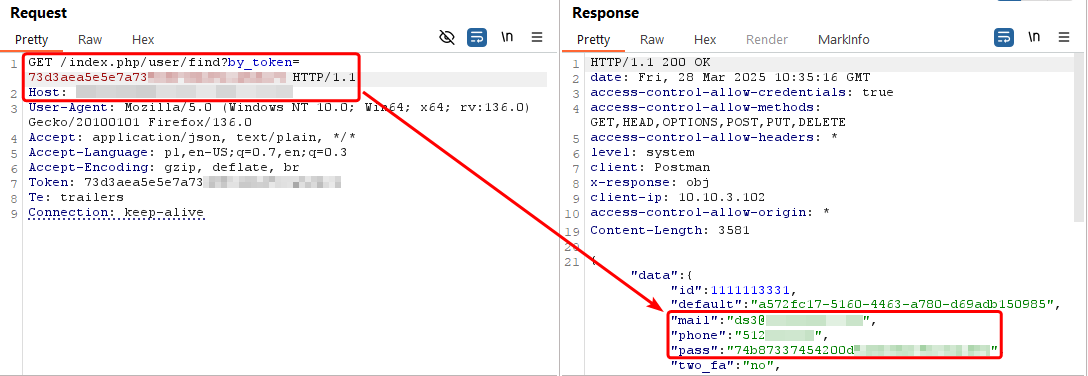The width and height of the screenshot is (1088, 376).
Task: Click the "phone":"512 JSON field
Action: click(749, 336)
